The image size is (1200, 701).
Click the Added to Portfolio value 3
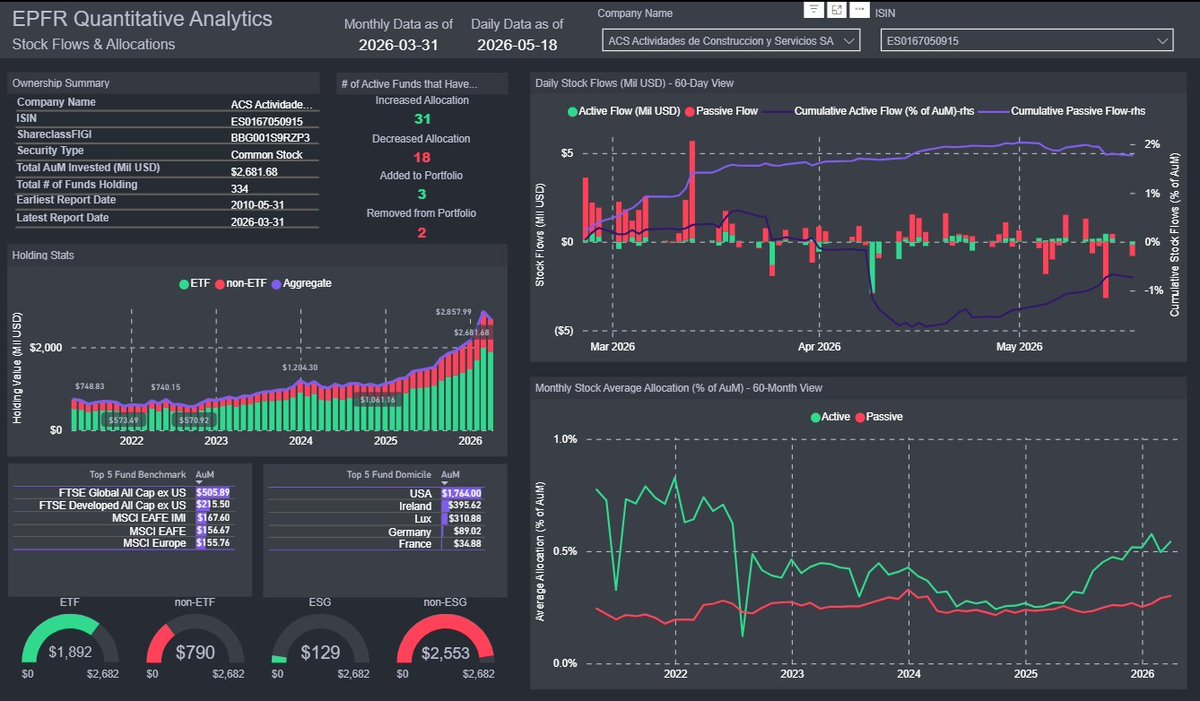pos(422,194)
